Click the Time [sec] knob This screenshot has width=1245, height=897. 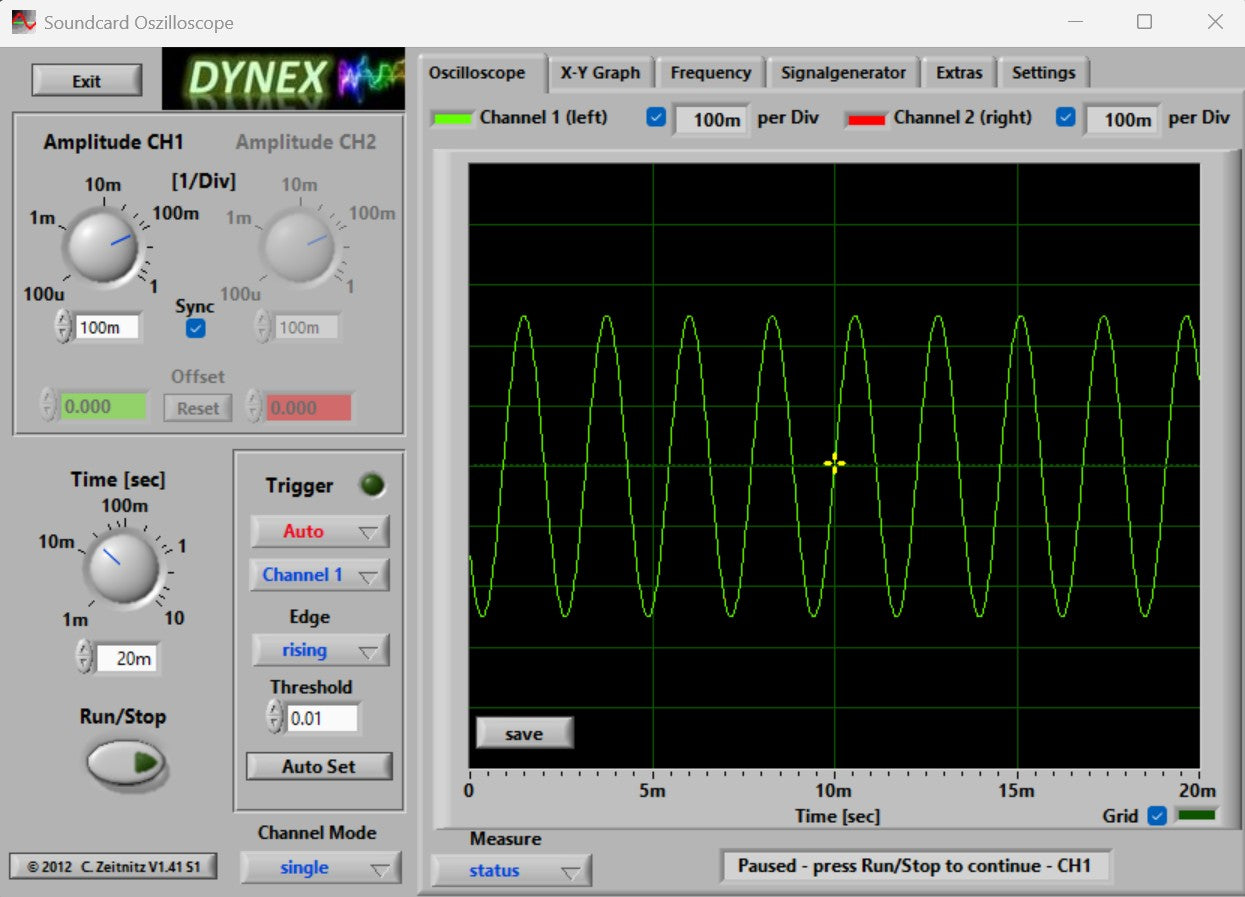point(124,566)
